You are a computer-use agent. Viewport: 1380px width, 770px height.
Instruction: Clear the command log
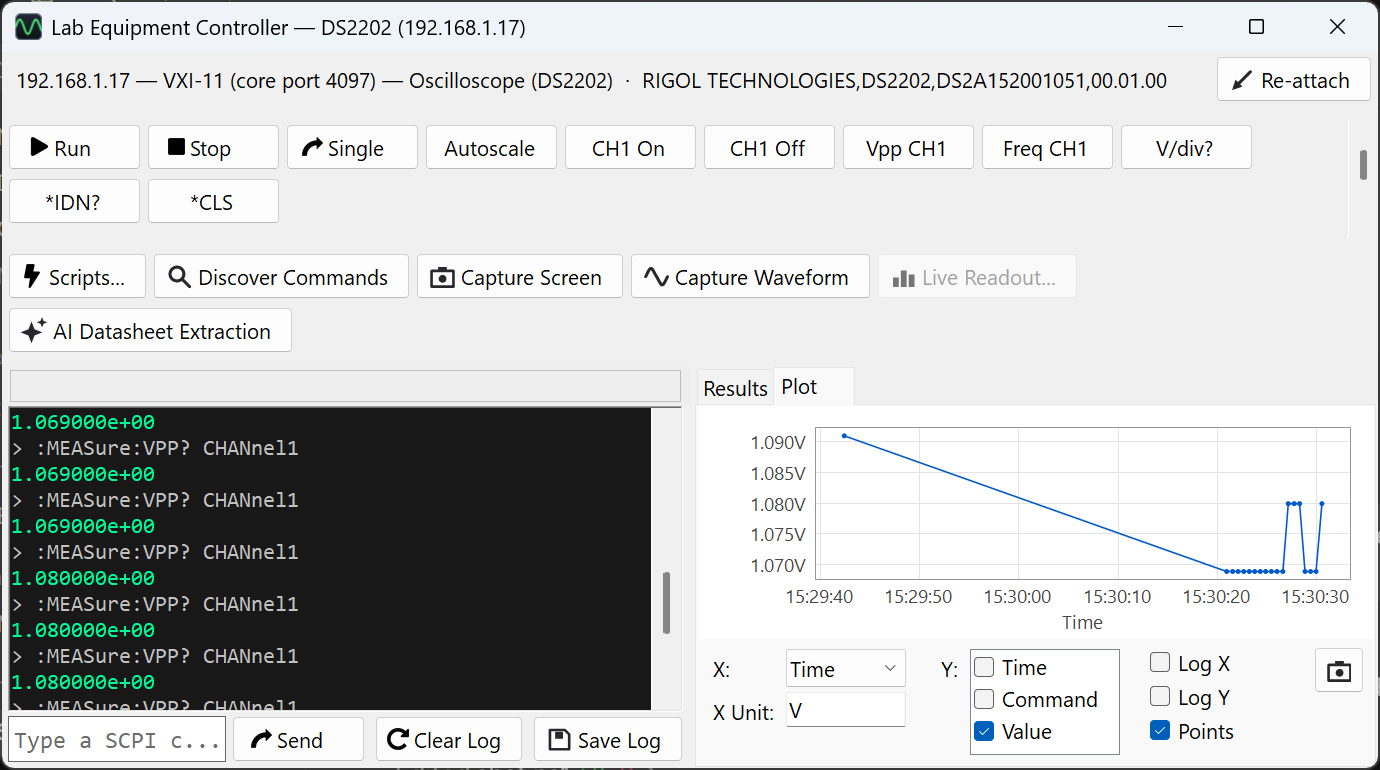point(449,740)
